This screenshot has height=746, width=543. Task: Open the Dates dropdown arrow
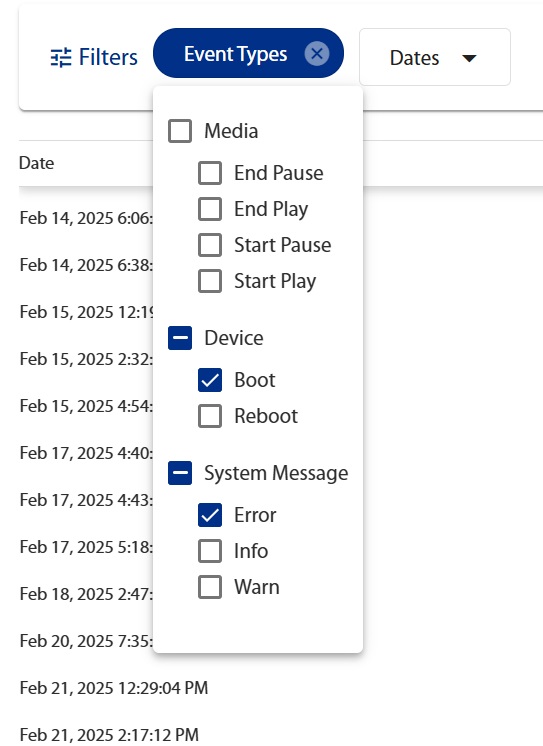coord(469,58)
